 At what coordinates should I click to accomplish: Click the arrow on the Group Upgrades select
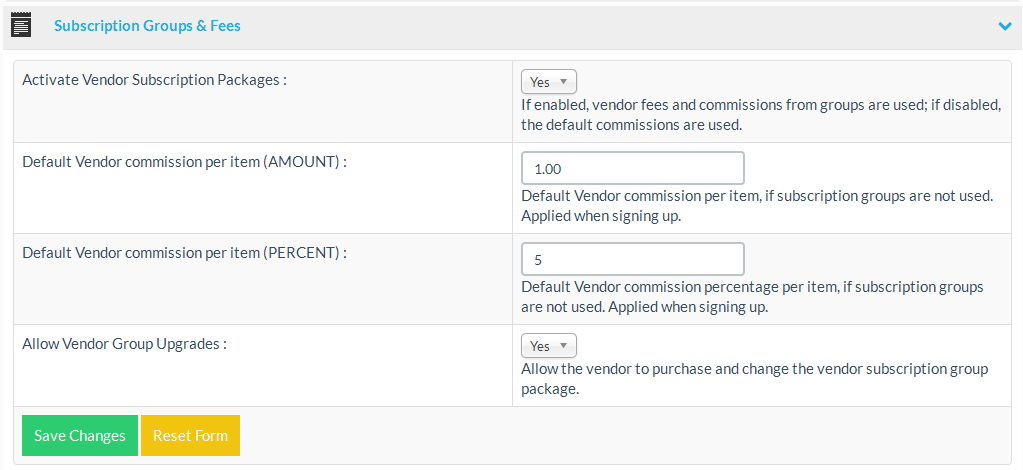564,346
